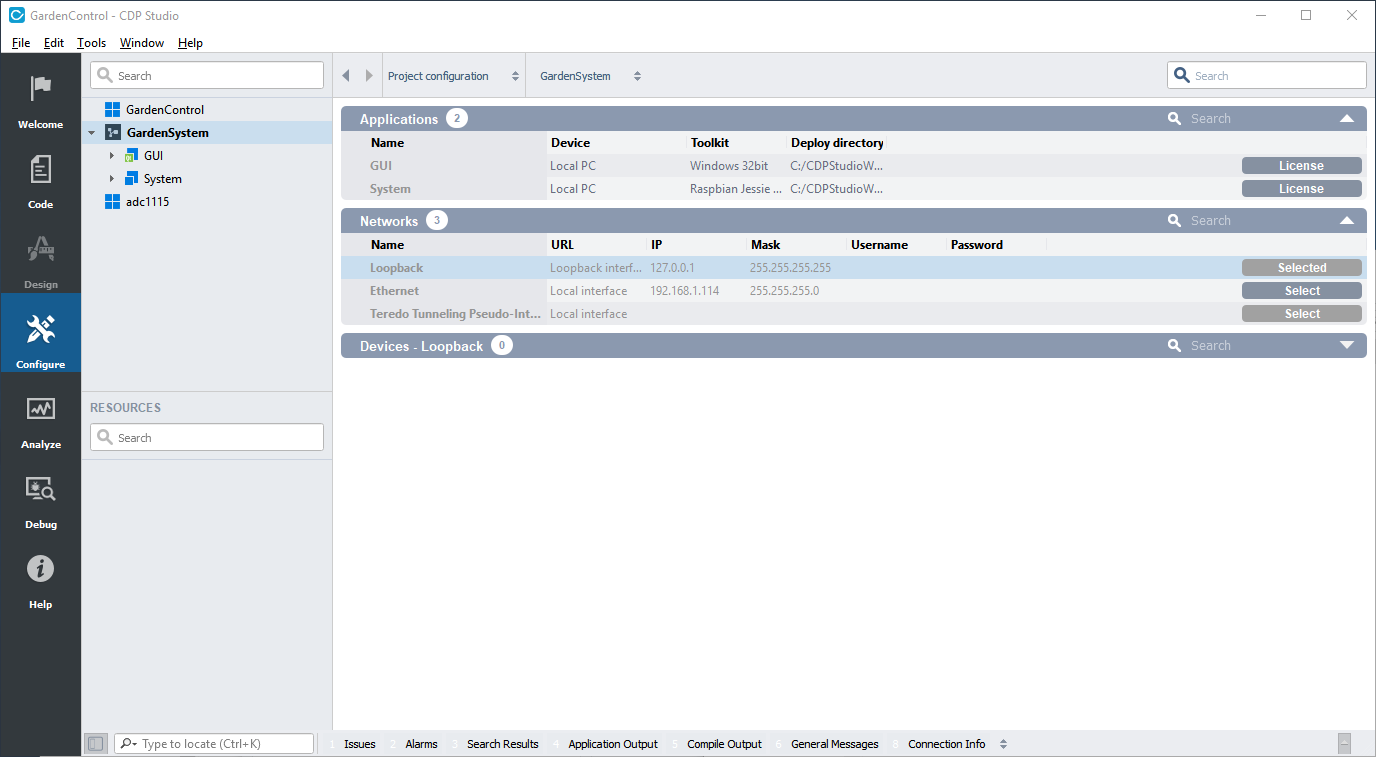The width and height of the screenshot is (1376, 757).
Task: Open the Help menu in menu bar
Action: [x=190, y=43]
